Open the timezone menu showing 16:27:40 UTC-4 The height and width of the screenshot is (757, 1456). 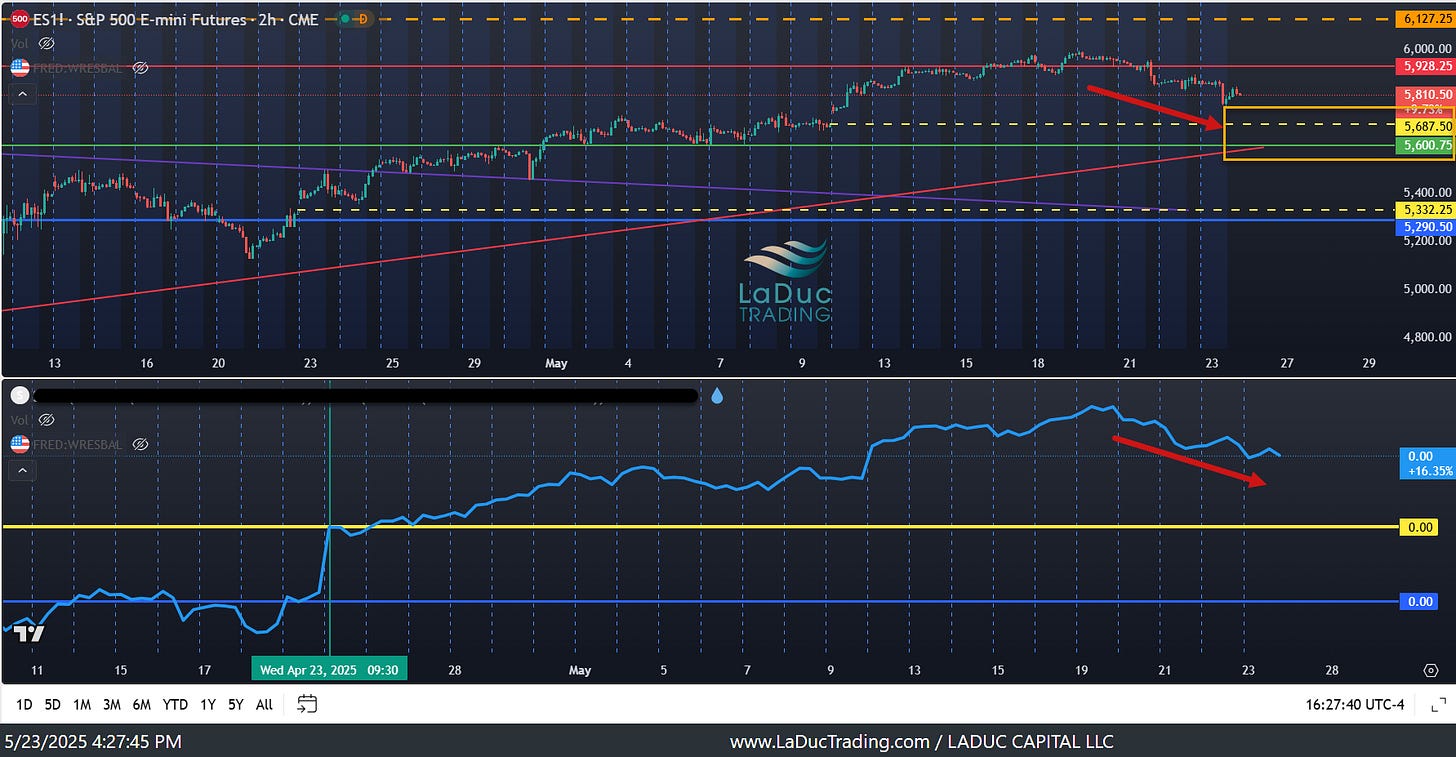1354,705
